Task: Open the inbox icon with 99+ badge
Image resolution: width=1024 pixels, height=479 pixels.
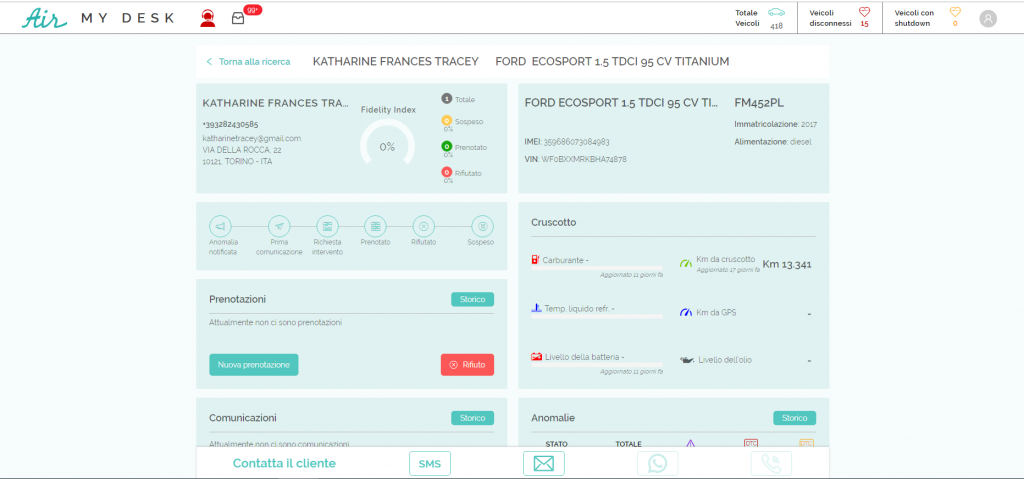Action: (x=238, y=18)
